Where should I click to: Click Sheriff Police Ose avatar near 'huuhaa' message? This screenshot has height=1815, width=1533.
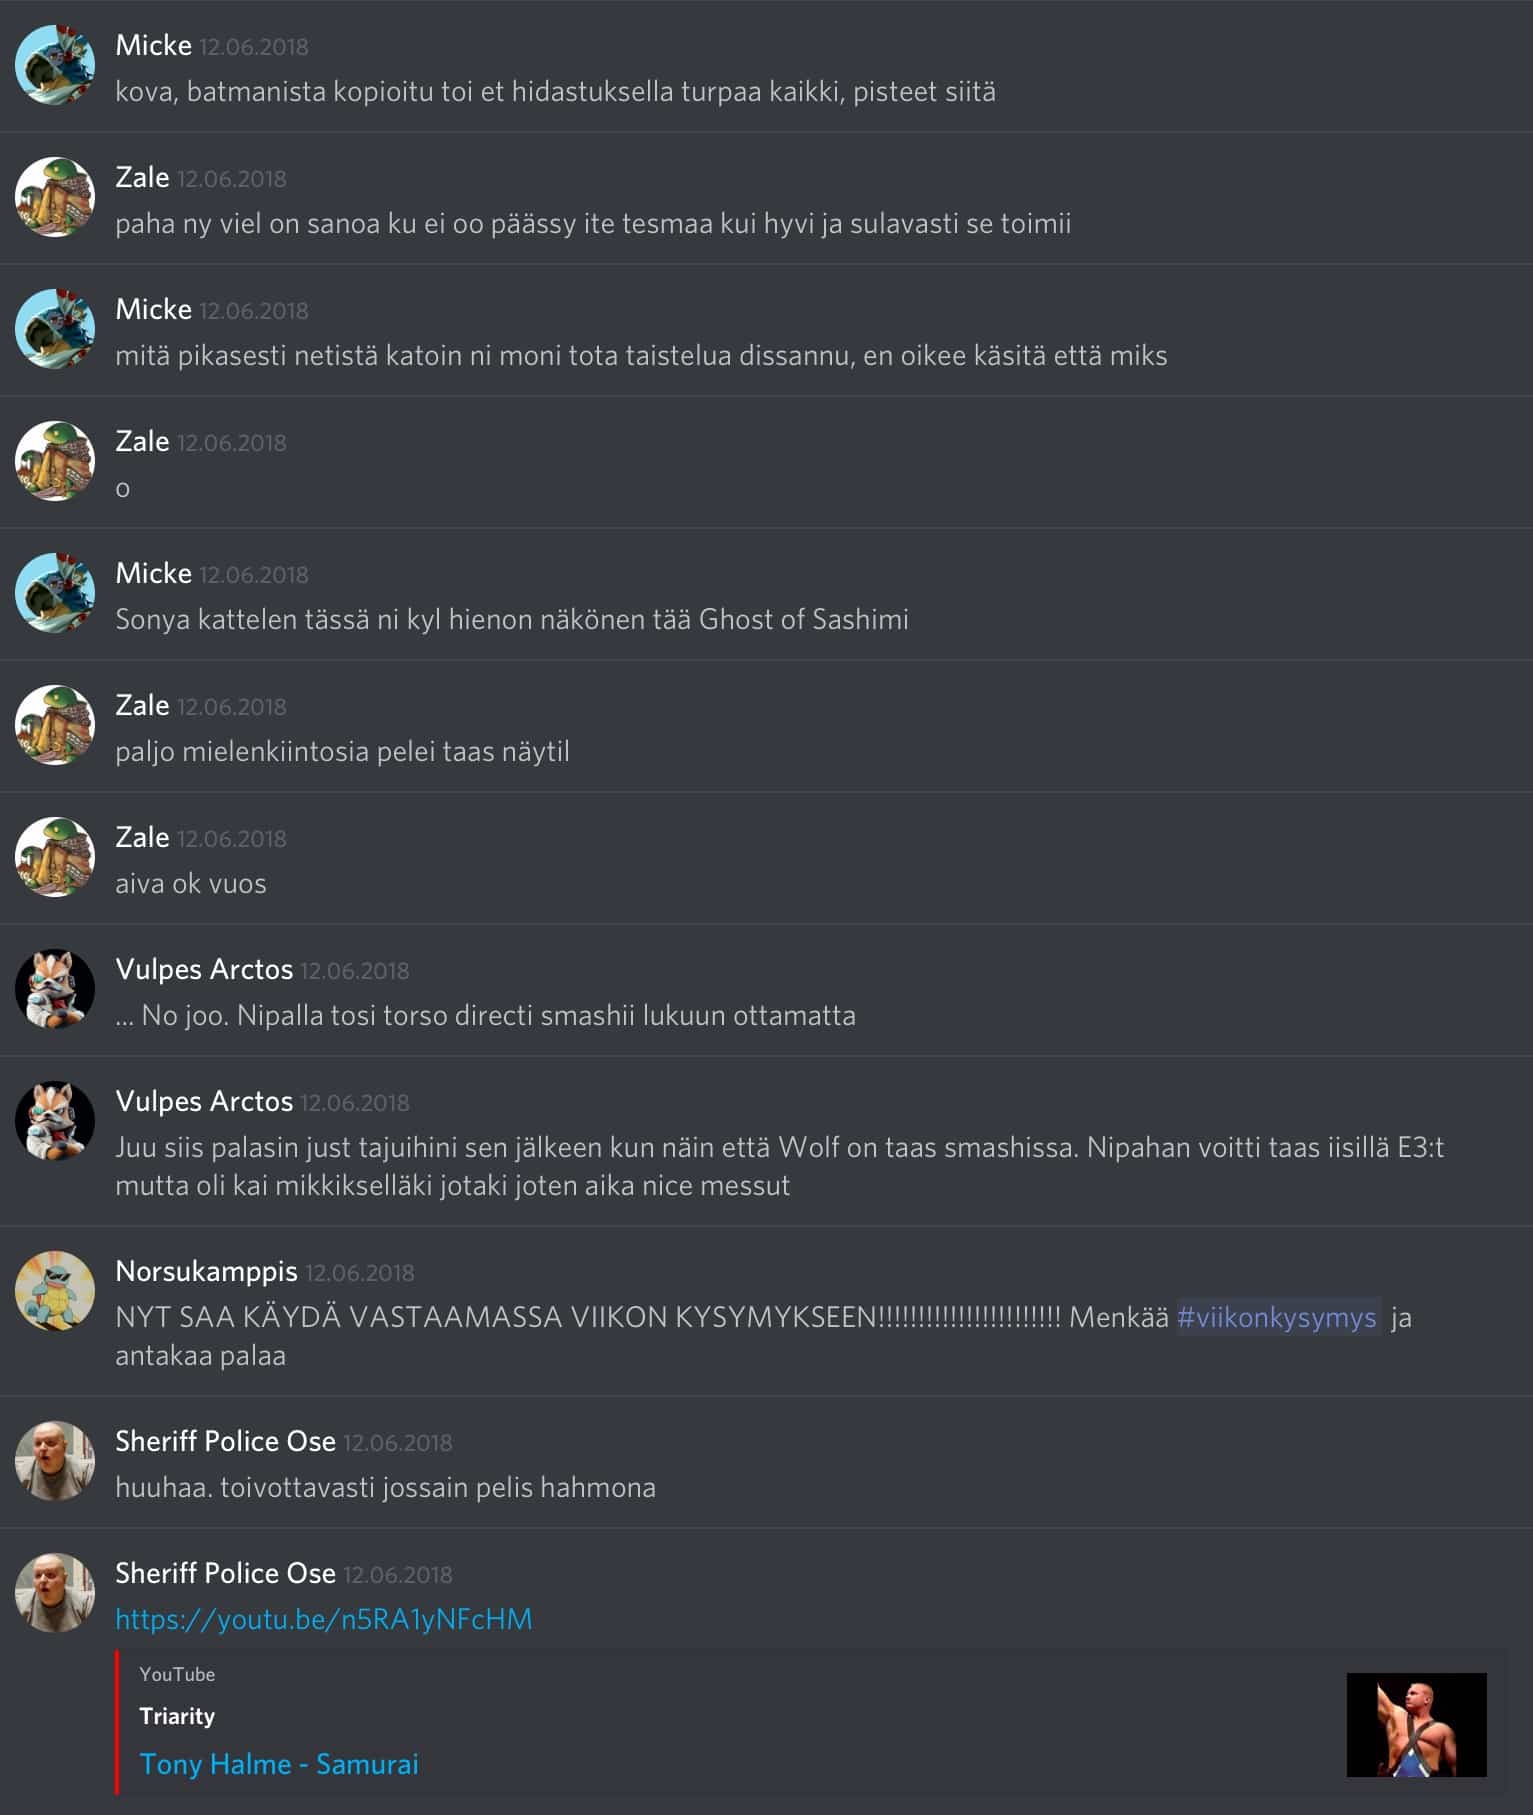[x=55, y=1461]
